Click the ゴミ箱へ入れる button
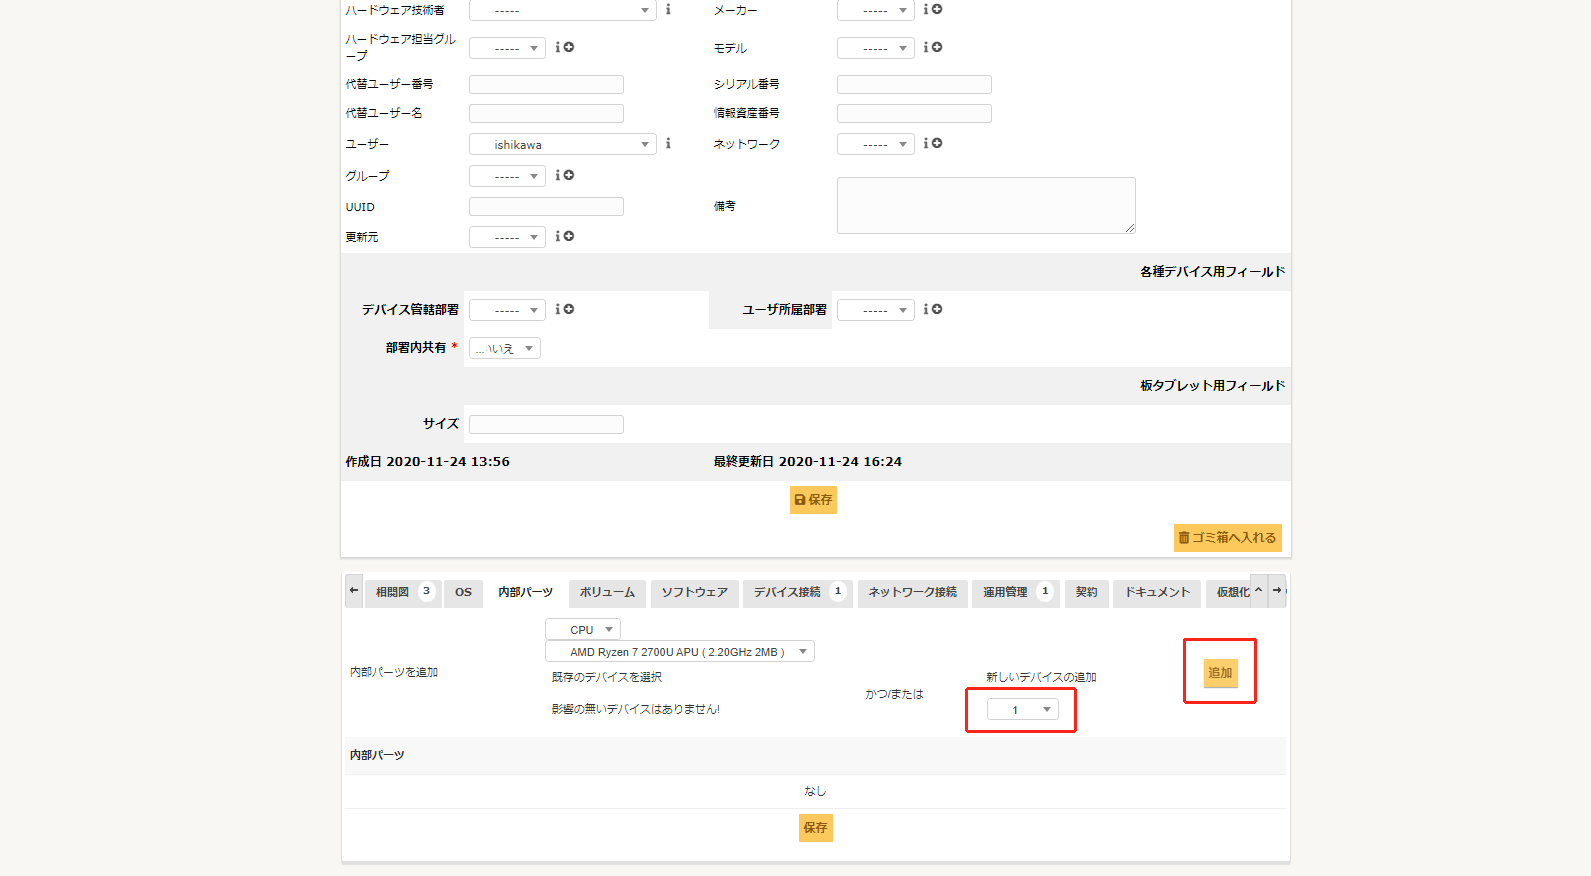This screenshot has width=1591, height=876. (x=1227, y=538)
